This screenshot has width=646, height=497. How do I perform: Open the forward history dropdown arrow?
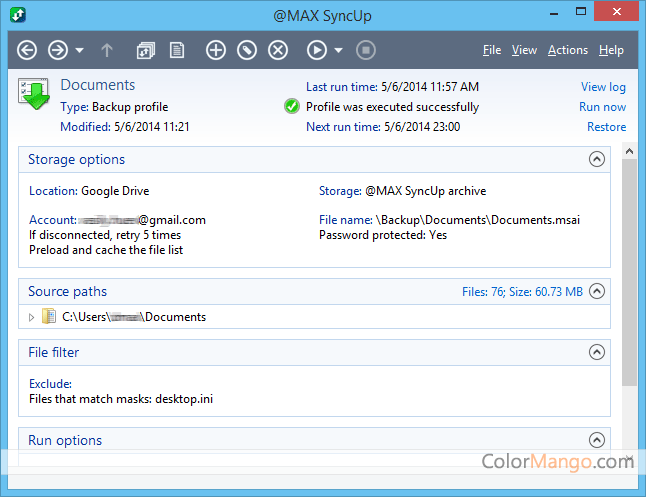pos(80,51)
